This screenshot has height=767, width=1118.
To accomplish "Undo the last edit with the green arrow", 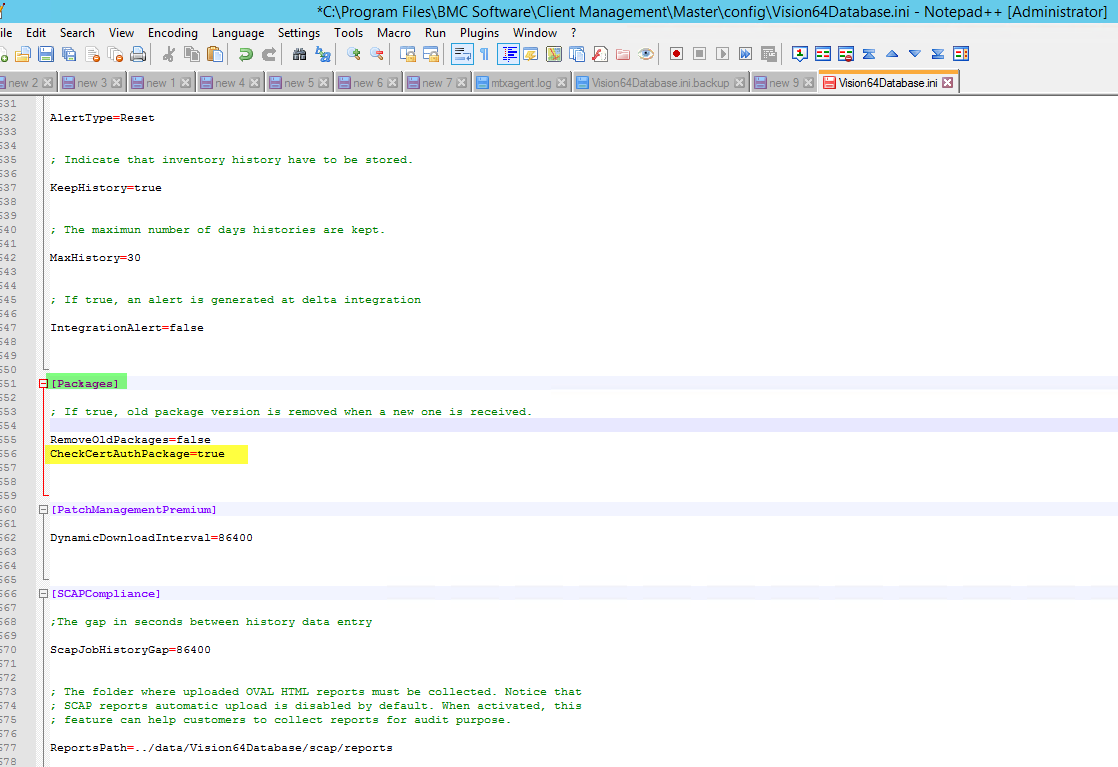I will click(245, 54).
